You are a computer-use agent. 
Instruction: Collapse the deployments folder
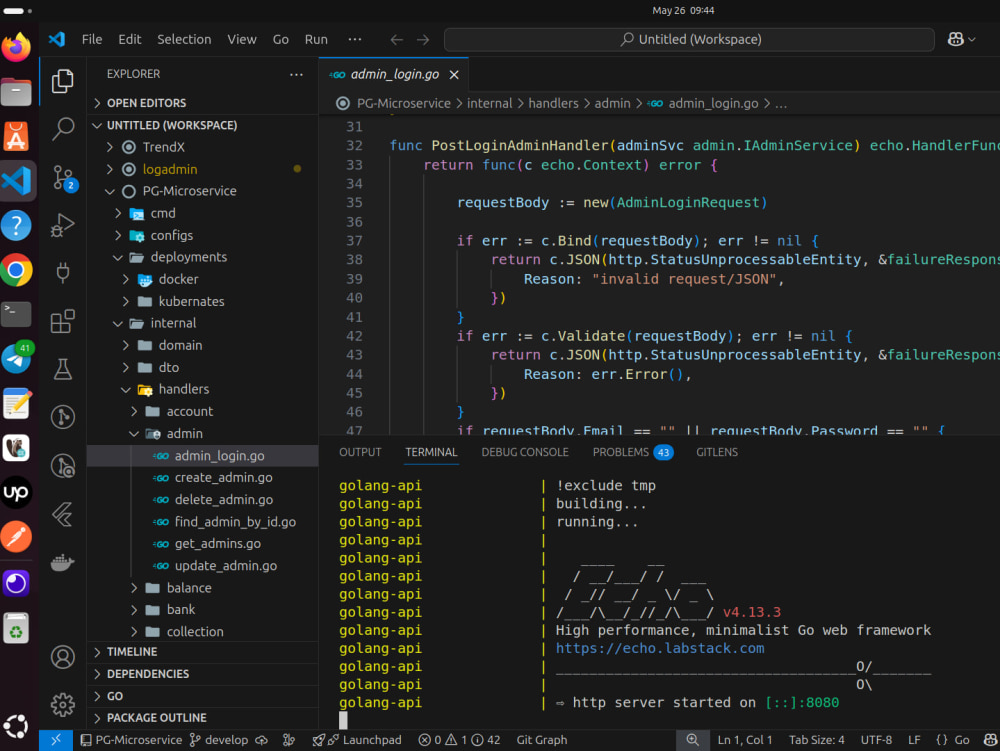189,258
